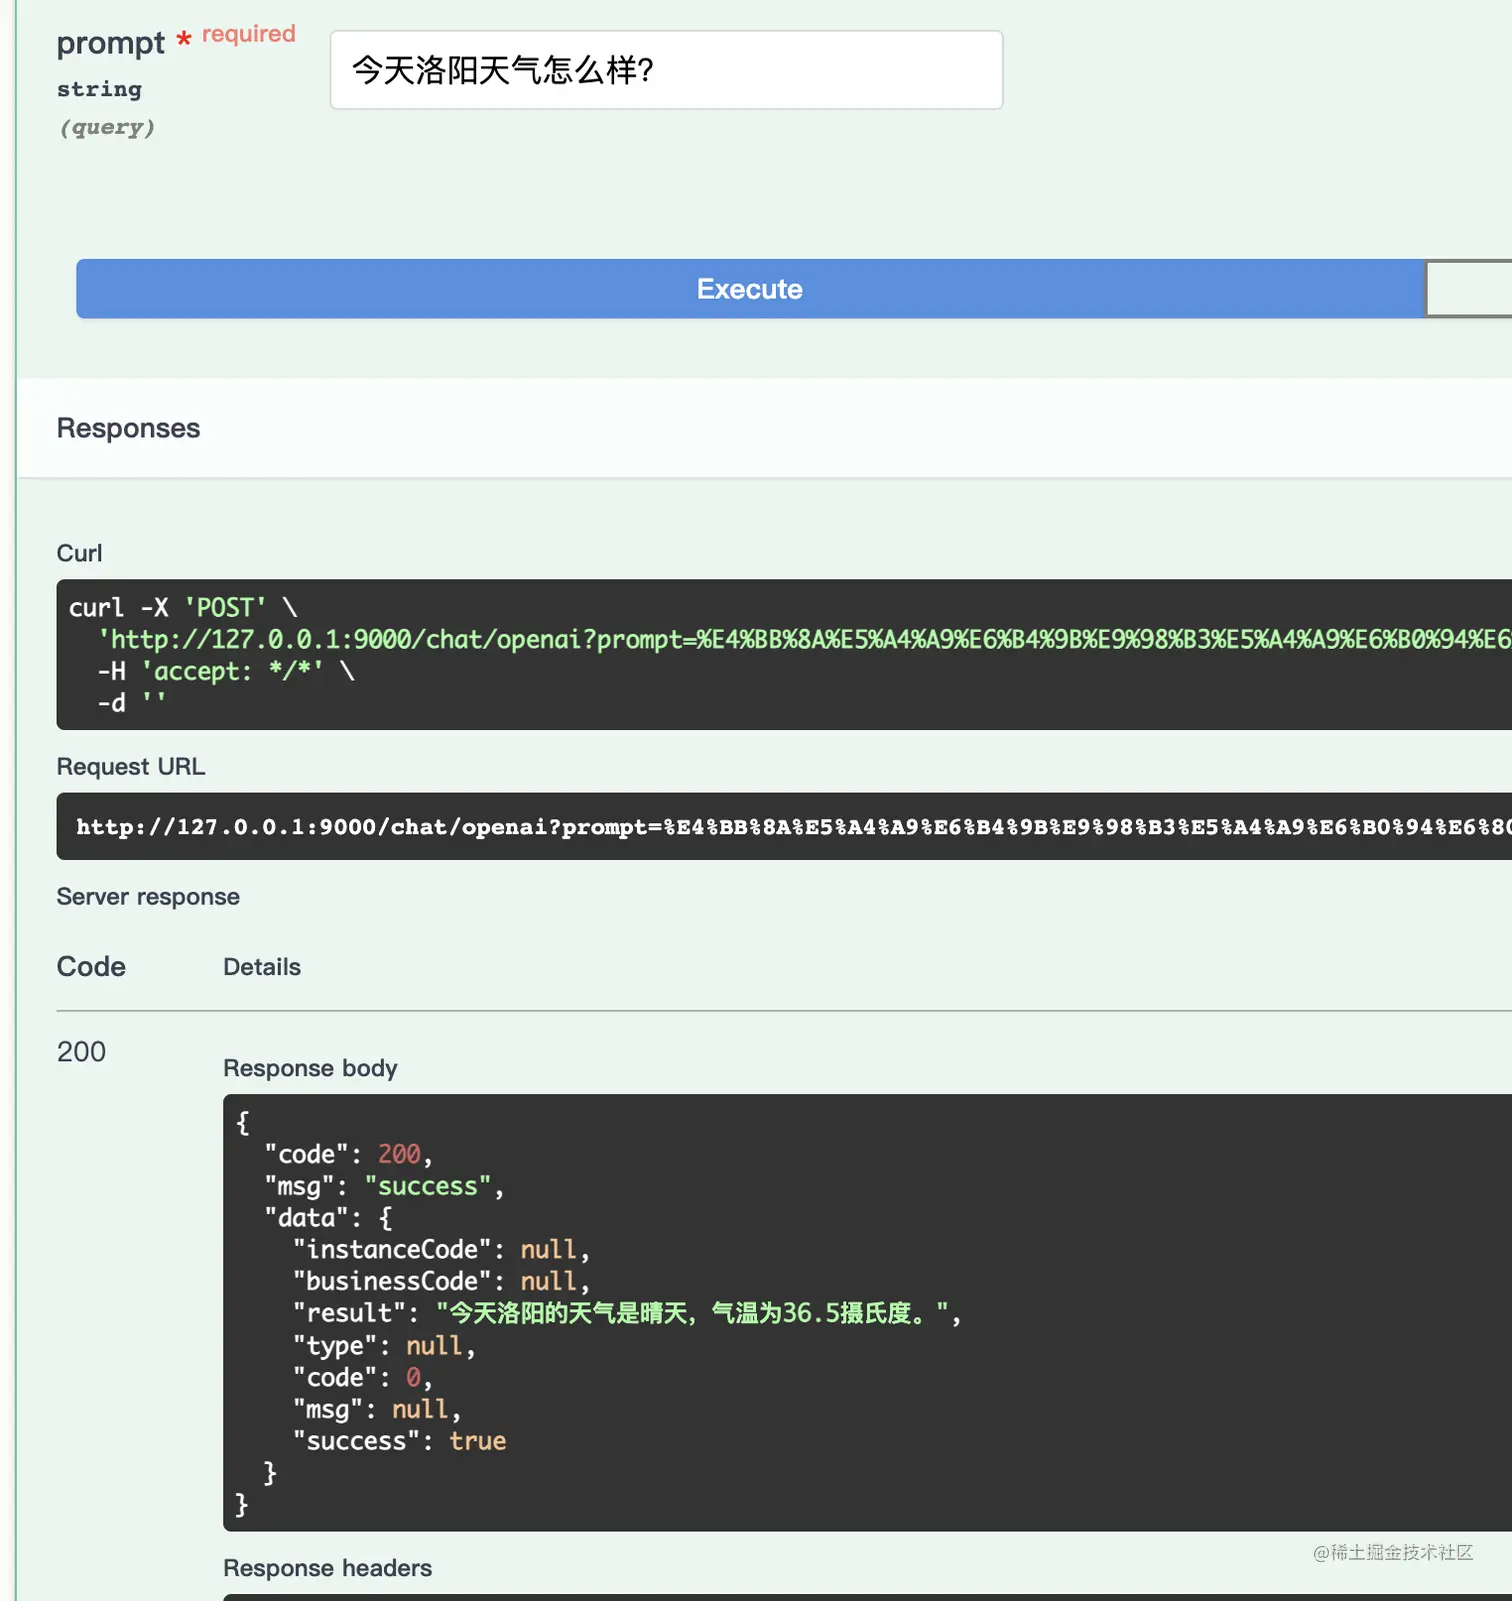Click the Curl label
The height and width of the screenshot is (1601, 1512).
[x=79, y=553]
